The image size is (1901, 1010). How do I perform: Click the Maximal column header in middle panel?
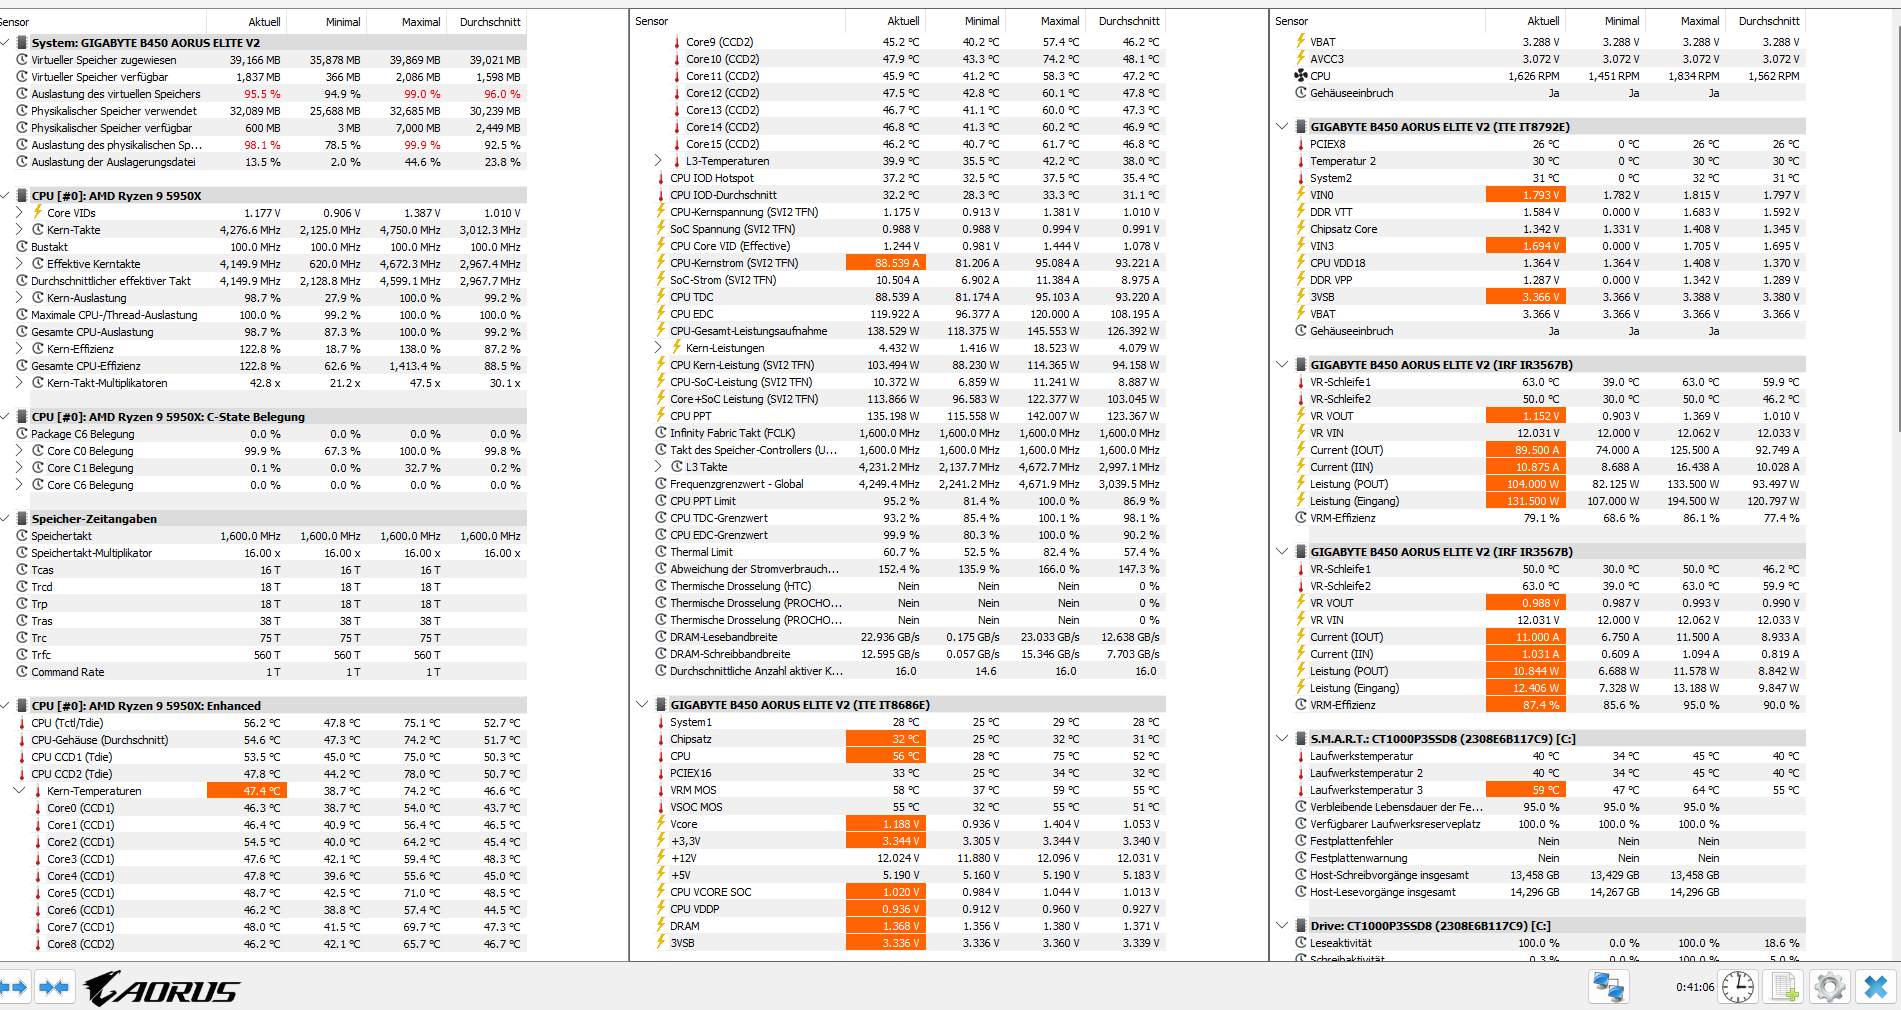coord(1045,21)
